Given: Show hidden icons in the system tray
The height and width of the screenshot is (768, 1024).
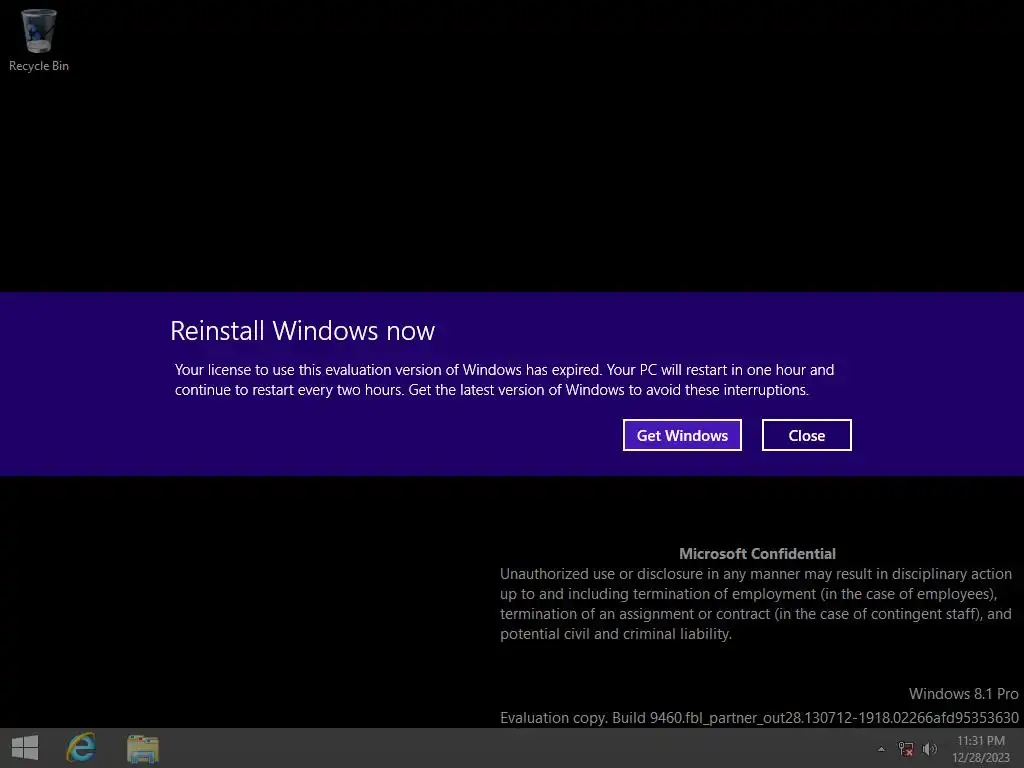Looking at the screenshot, I should tap(882, 749).
